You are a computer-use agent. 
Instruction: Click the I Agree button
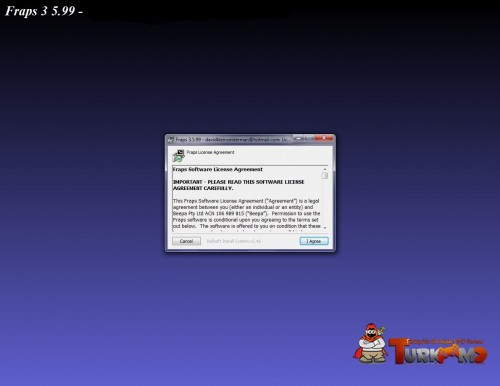[x=314, y=241]
